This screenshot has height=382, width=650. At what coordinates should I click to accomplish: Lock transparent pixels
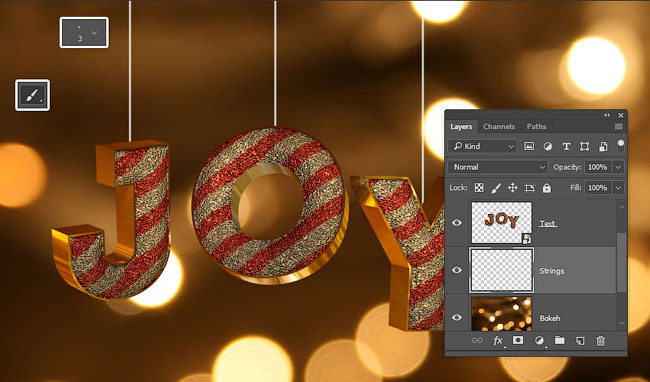[x=479, y=188]
